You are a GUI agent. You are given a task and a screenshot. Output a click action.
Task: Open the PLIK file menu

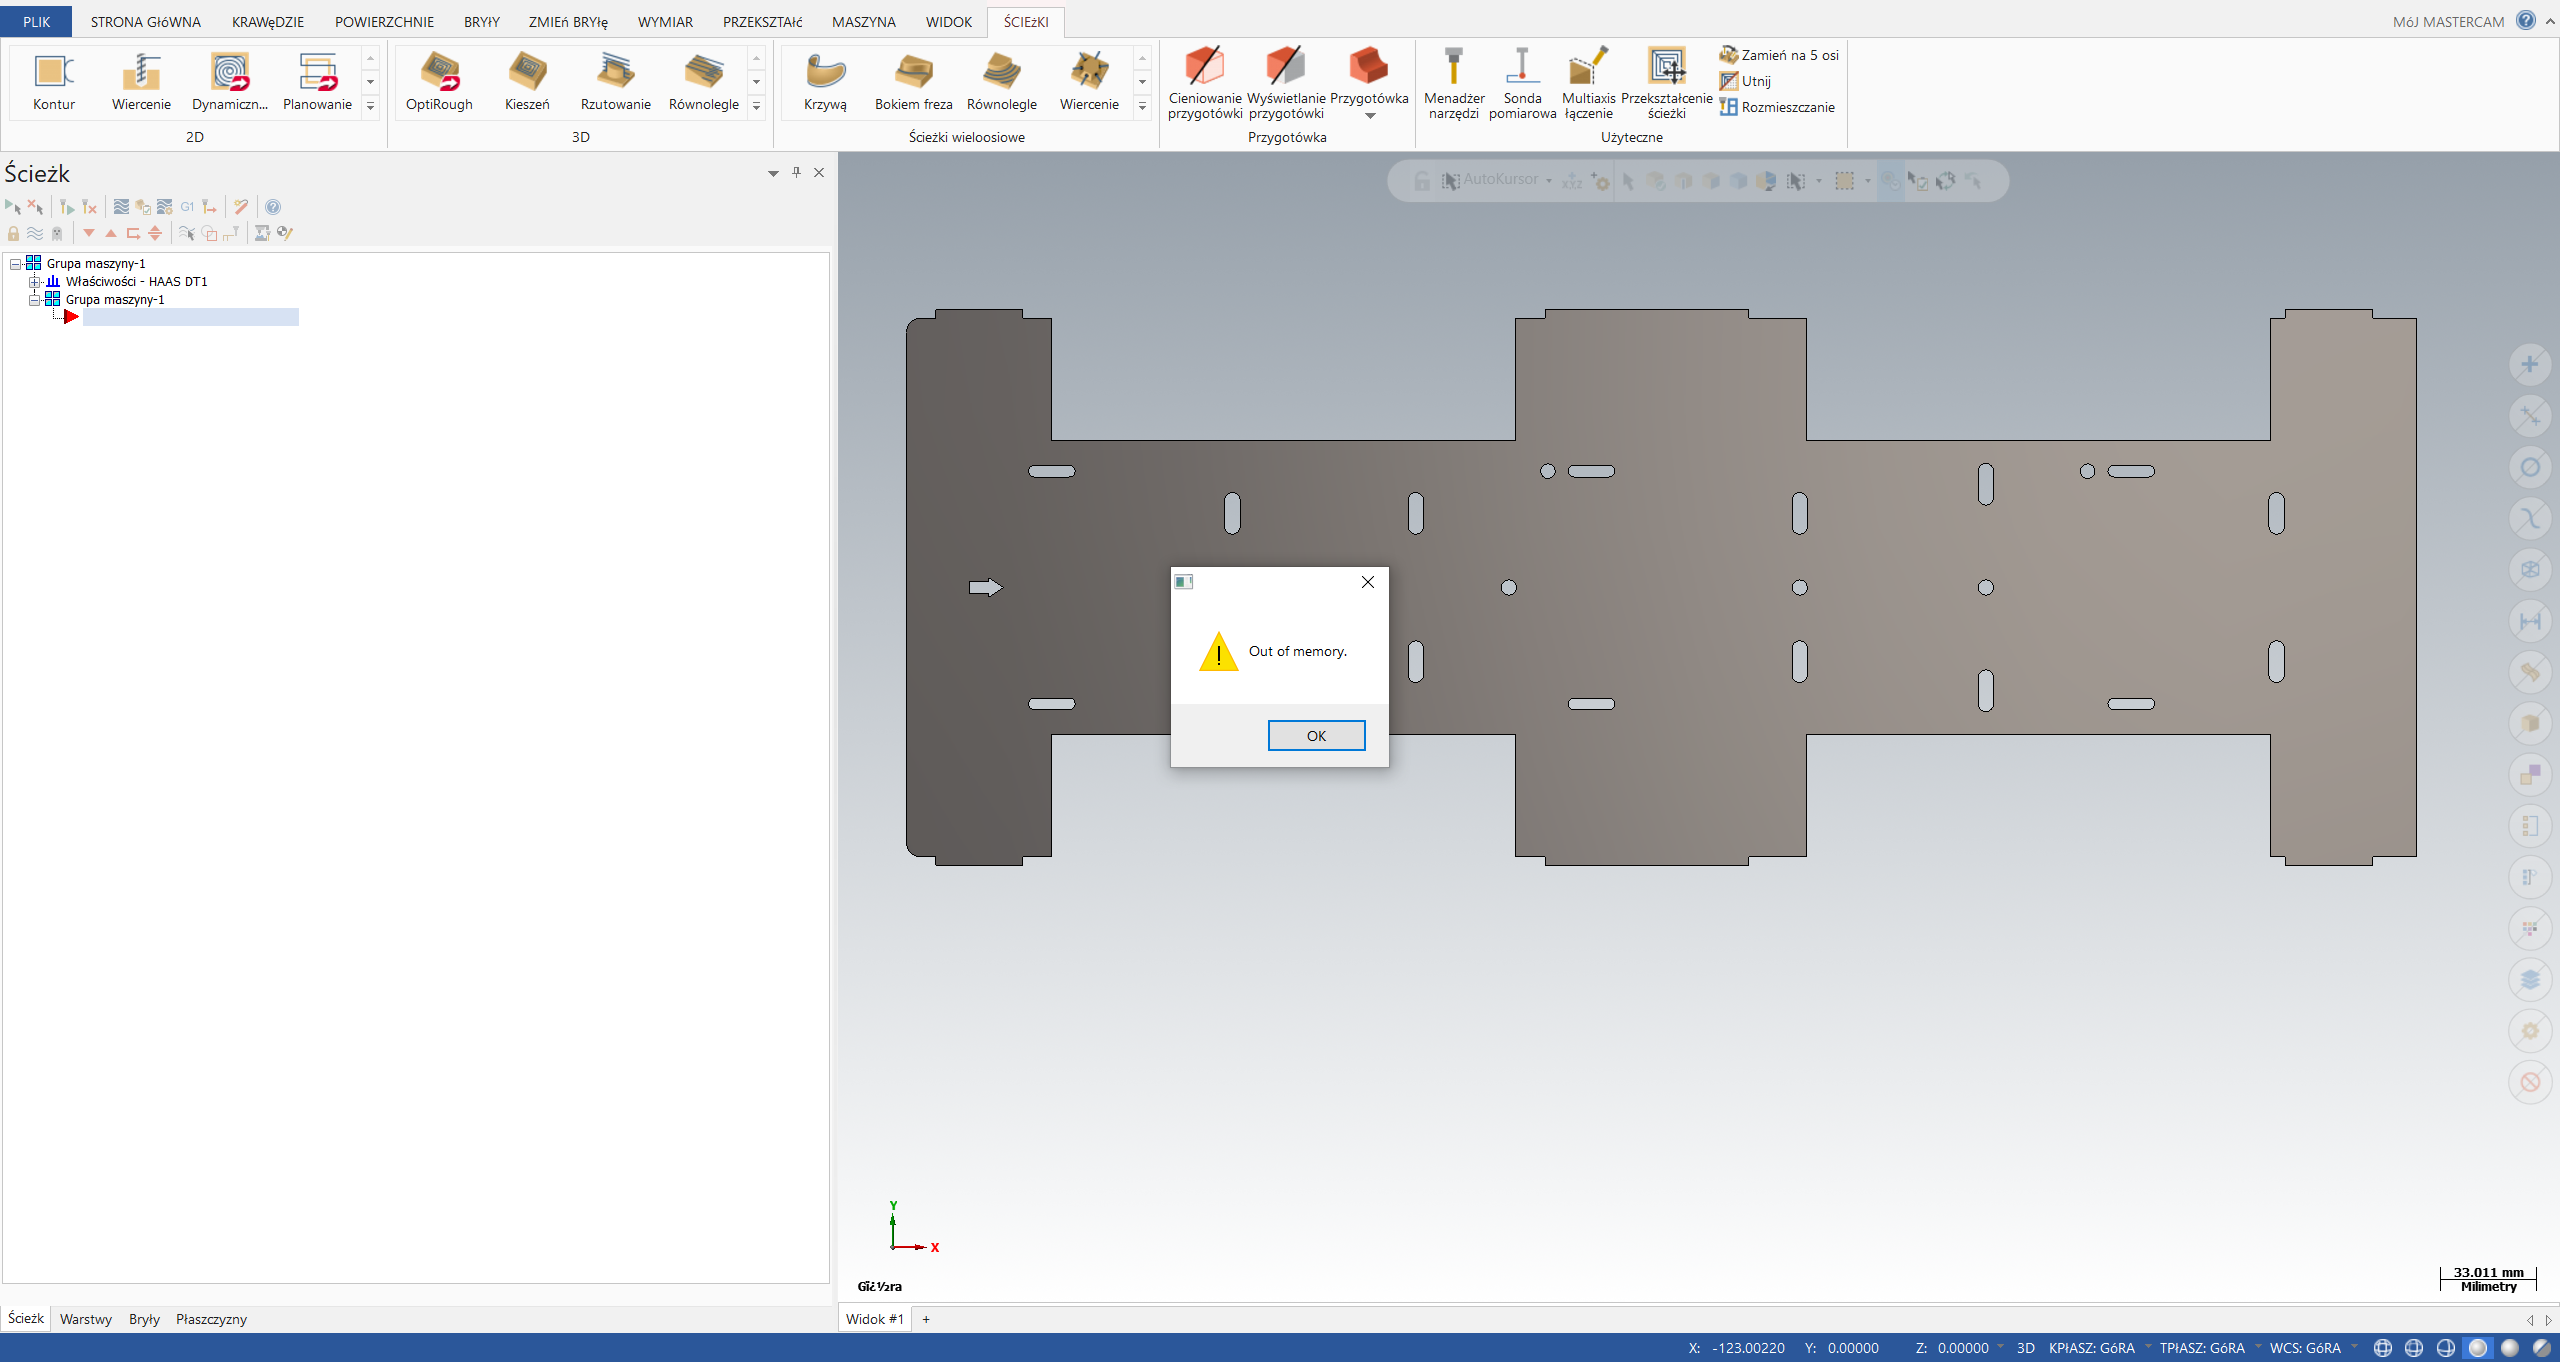(x=36, y=21)
